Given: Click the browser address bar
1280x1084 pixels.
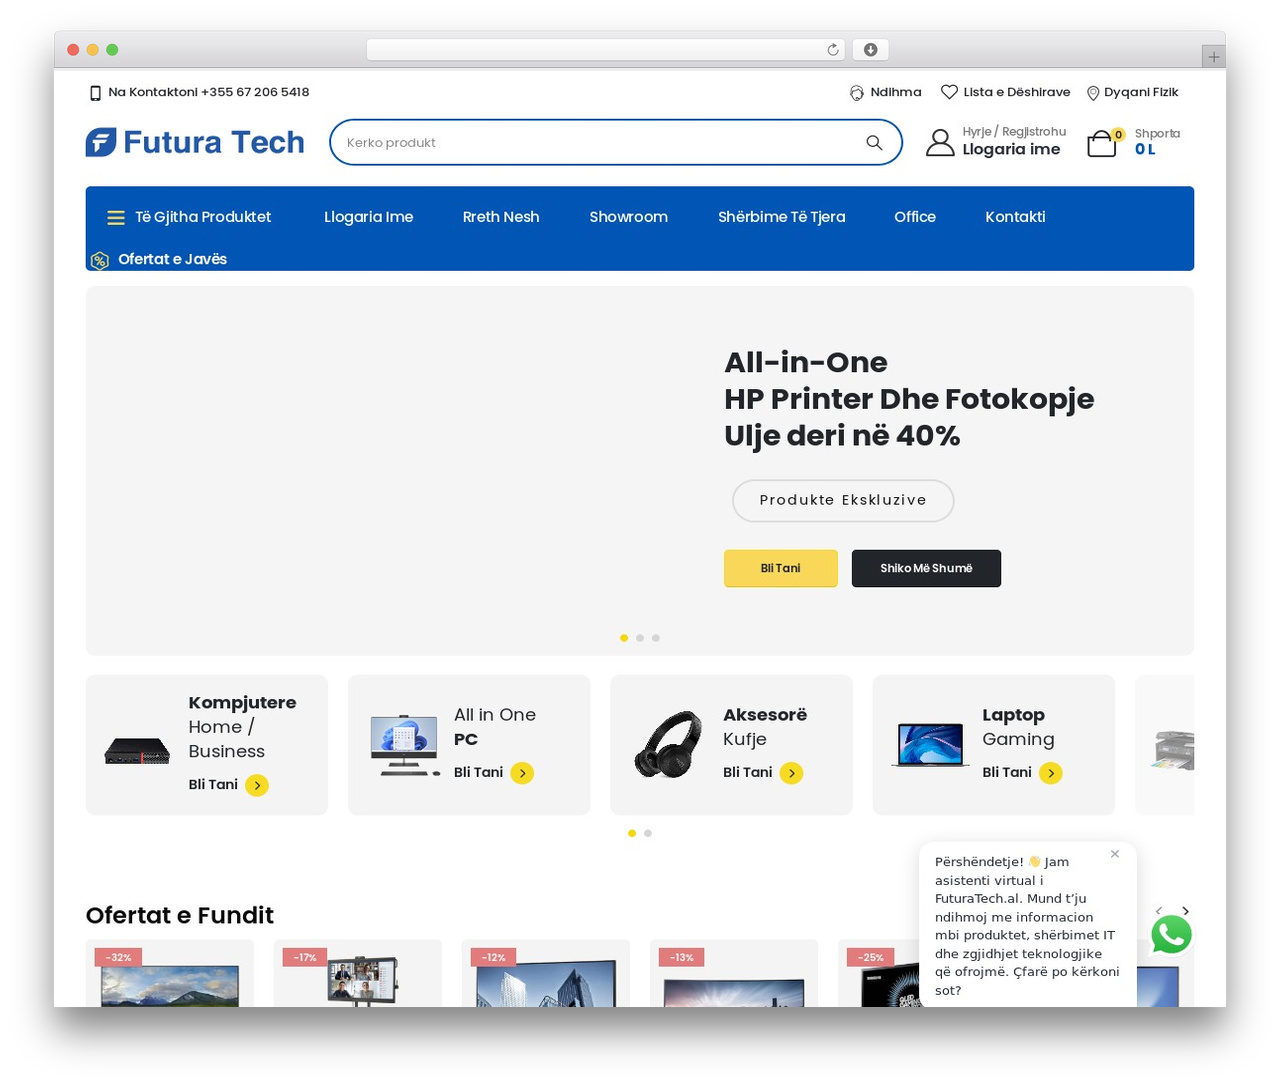Looking at the screenshot, I should pyautogui.click(x=606, y=50).
